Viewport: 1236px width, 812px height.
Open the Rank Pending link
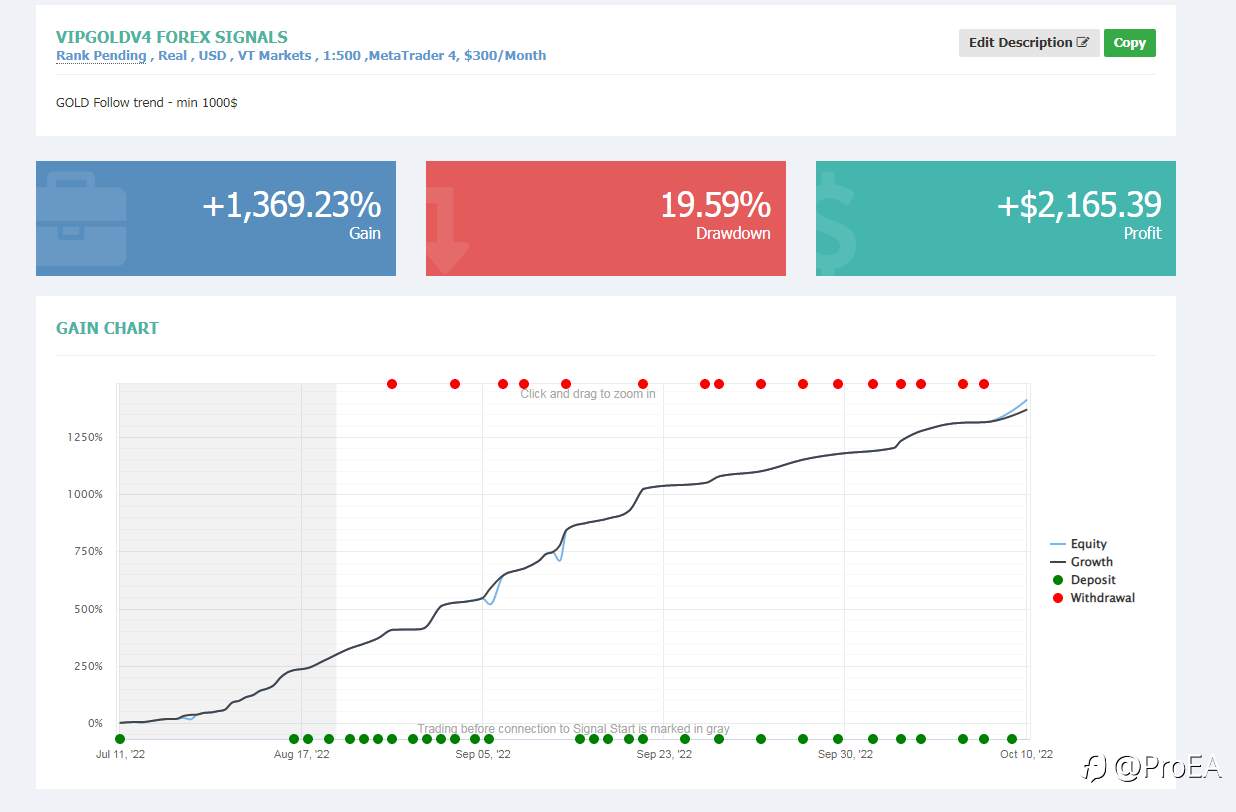[x=101, y=56]
